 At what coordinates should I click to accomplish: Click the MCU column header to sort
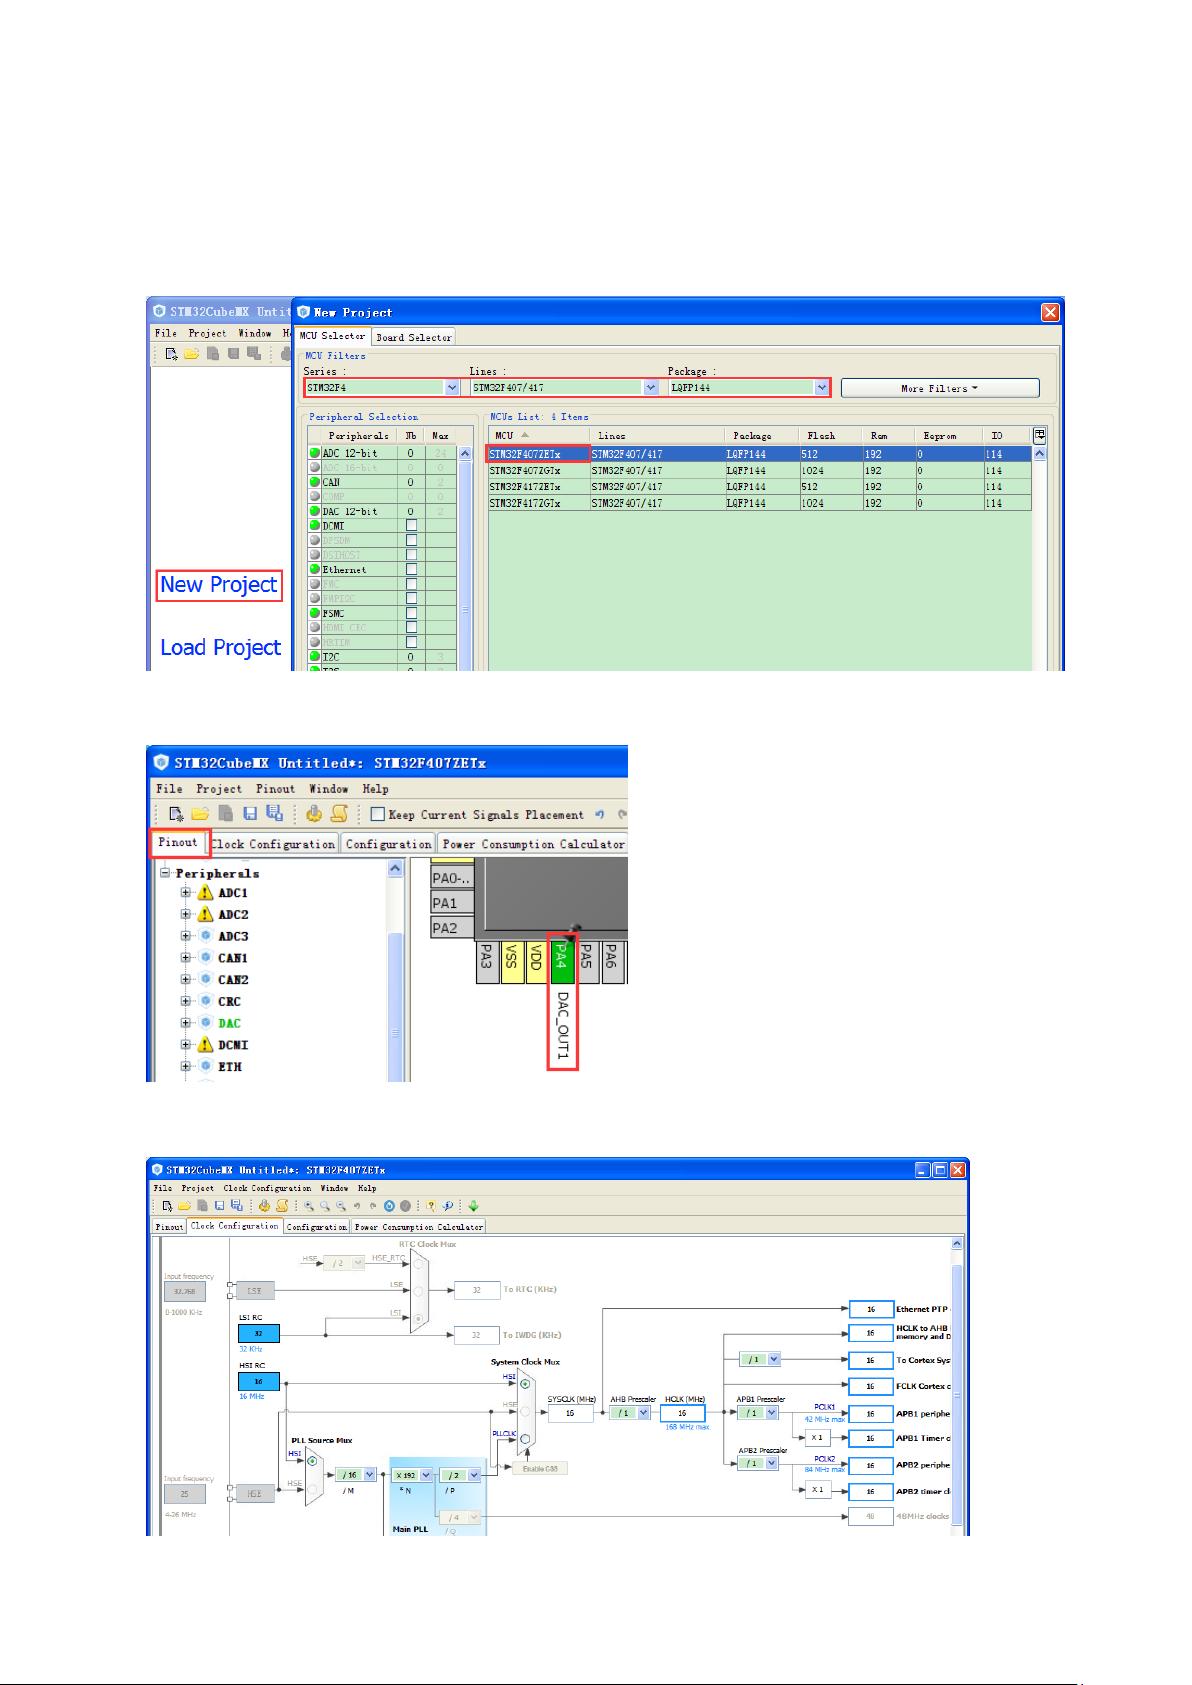coord(539,435)
